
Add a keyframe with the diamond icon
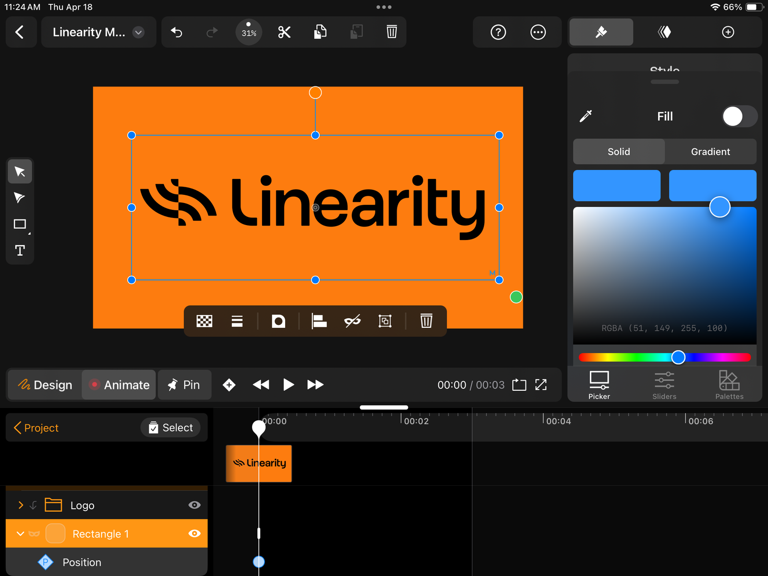pos(229,385)
